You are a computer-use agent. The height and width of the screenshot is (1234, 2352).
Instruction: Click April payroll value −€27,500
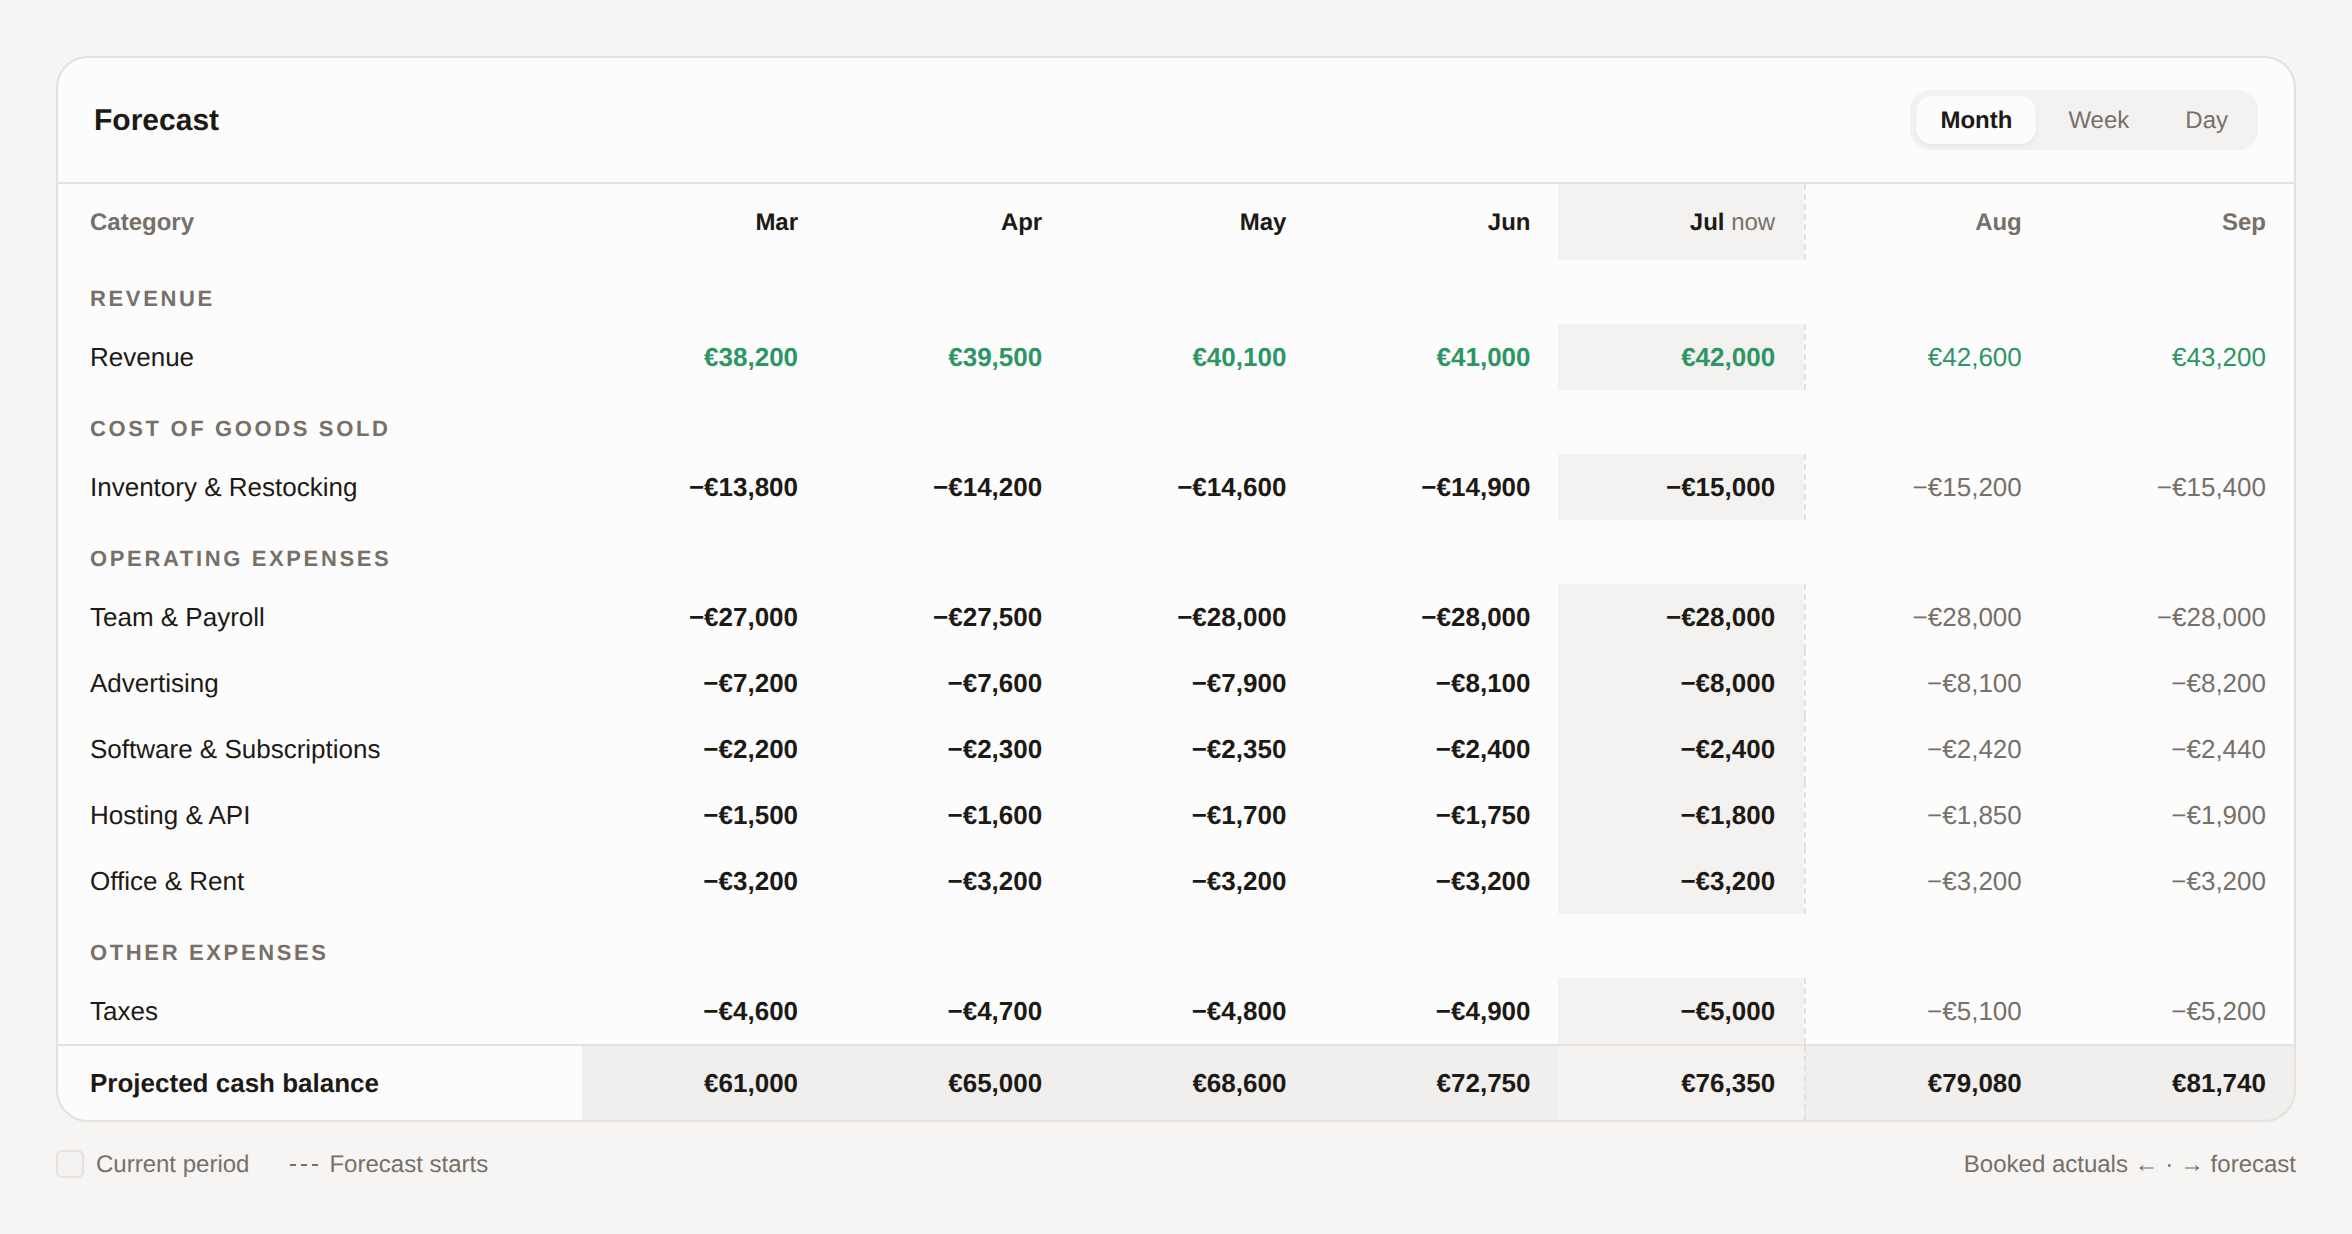[987, 617]
